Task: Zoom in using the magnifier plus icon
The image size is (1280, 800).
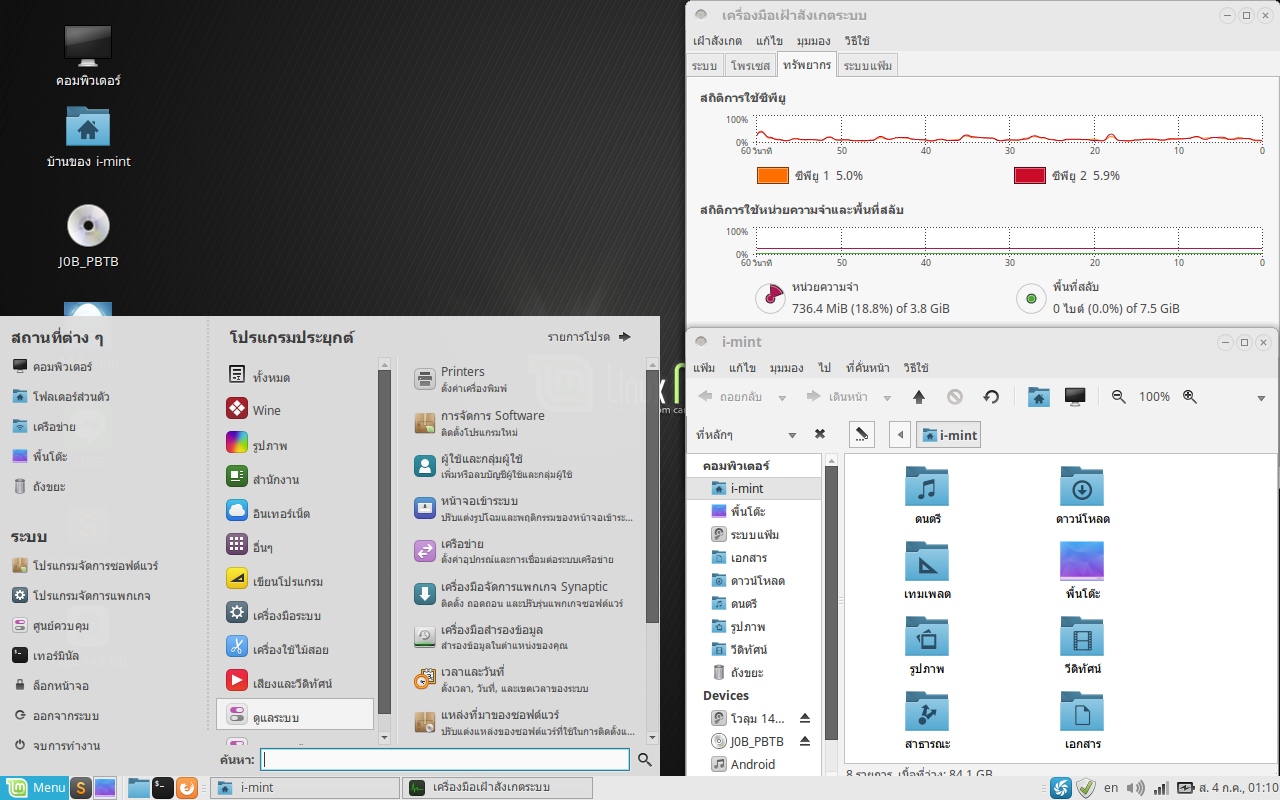Action: click(1190, 397)
